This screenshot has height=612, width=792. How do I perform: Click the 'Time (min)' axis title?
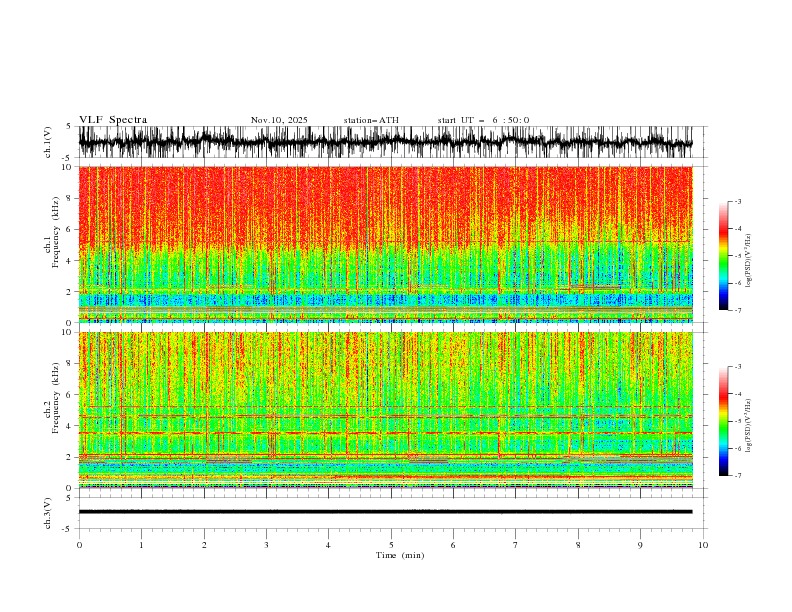click(x=400, y=555)
